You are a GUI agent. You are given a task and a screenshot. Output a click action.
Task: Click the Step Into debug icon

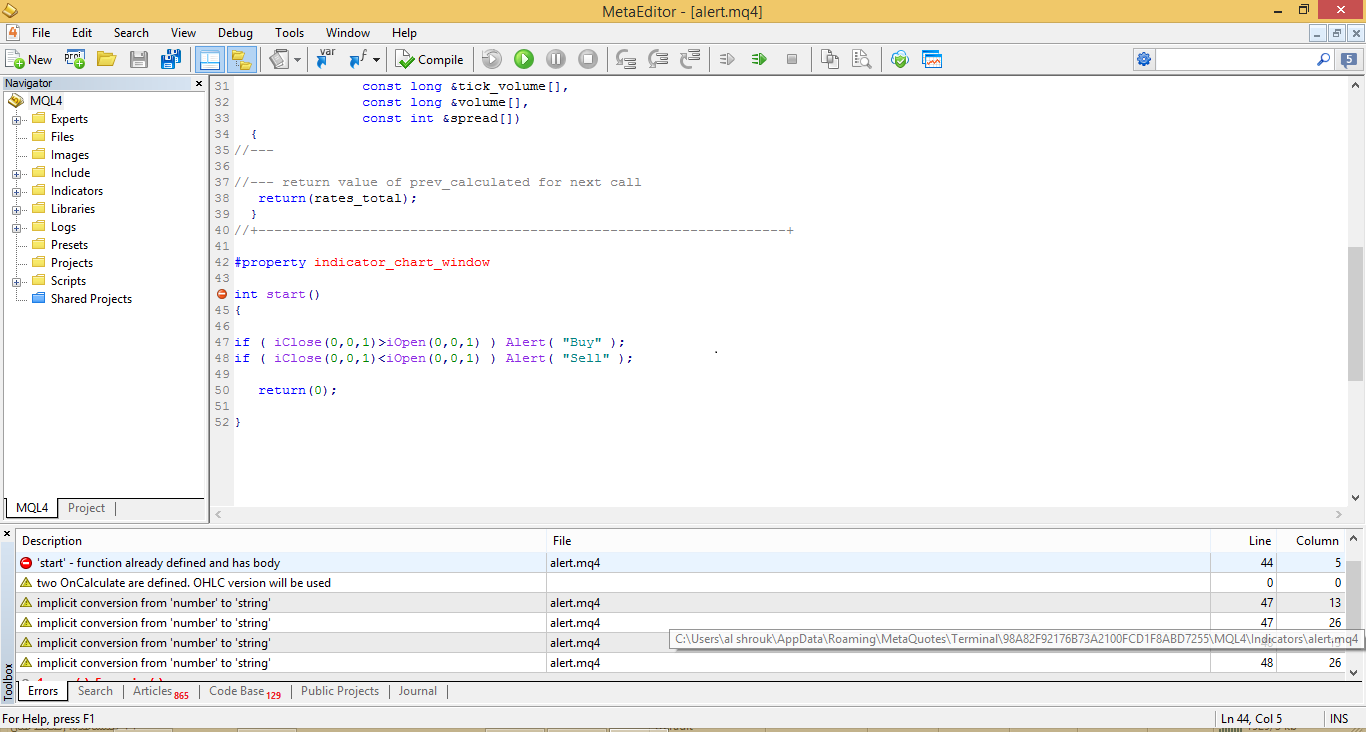tap(626, 59)
